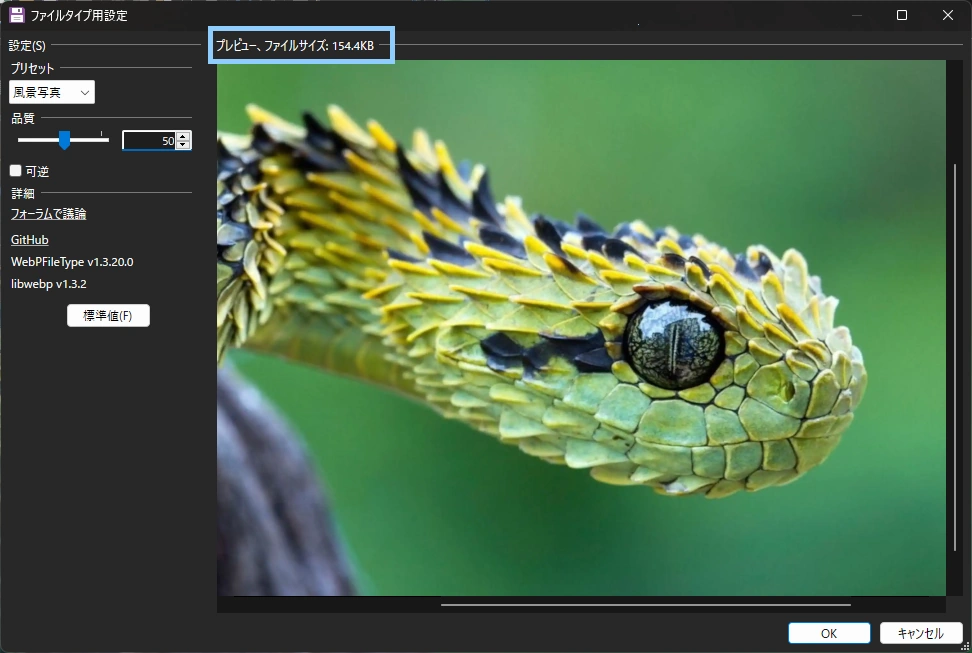Decrease quality with the down stepper arrow
The width and height of the screenshot is (972, 653).
click(x=183, y=145)
